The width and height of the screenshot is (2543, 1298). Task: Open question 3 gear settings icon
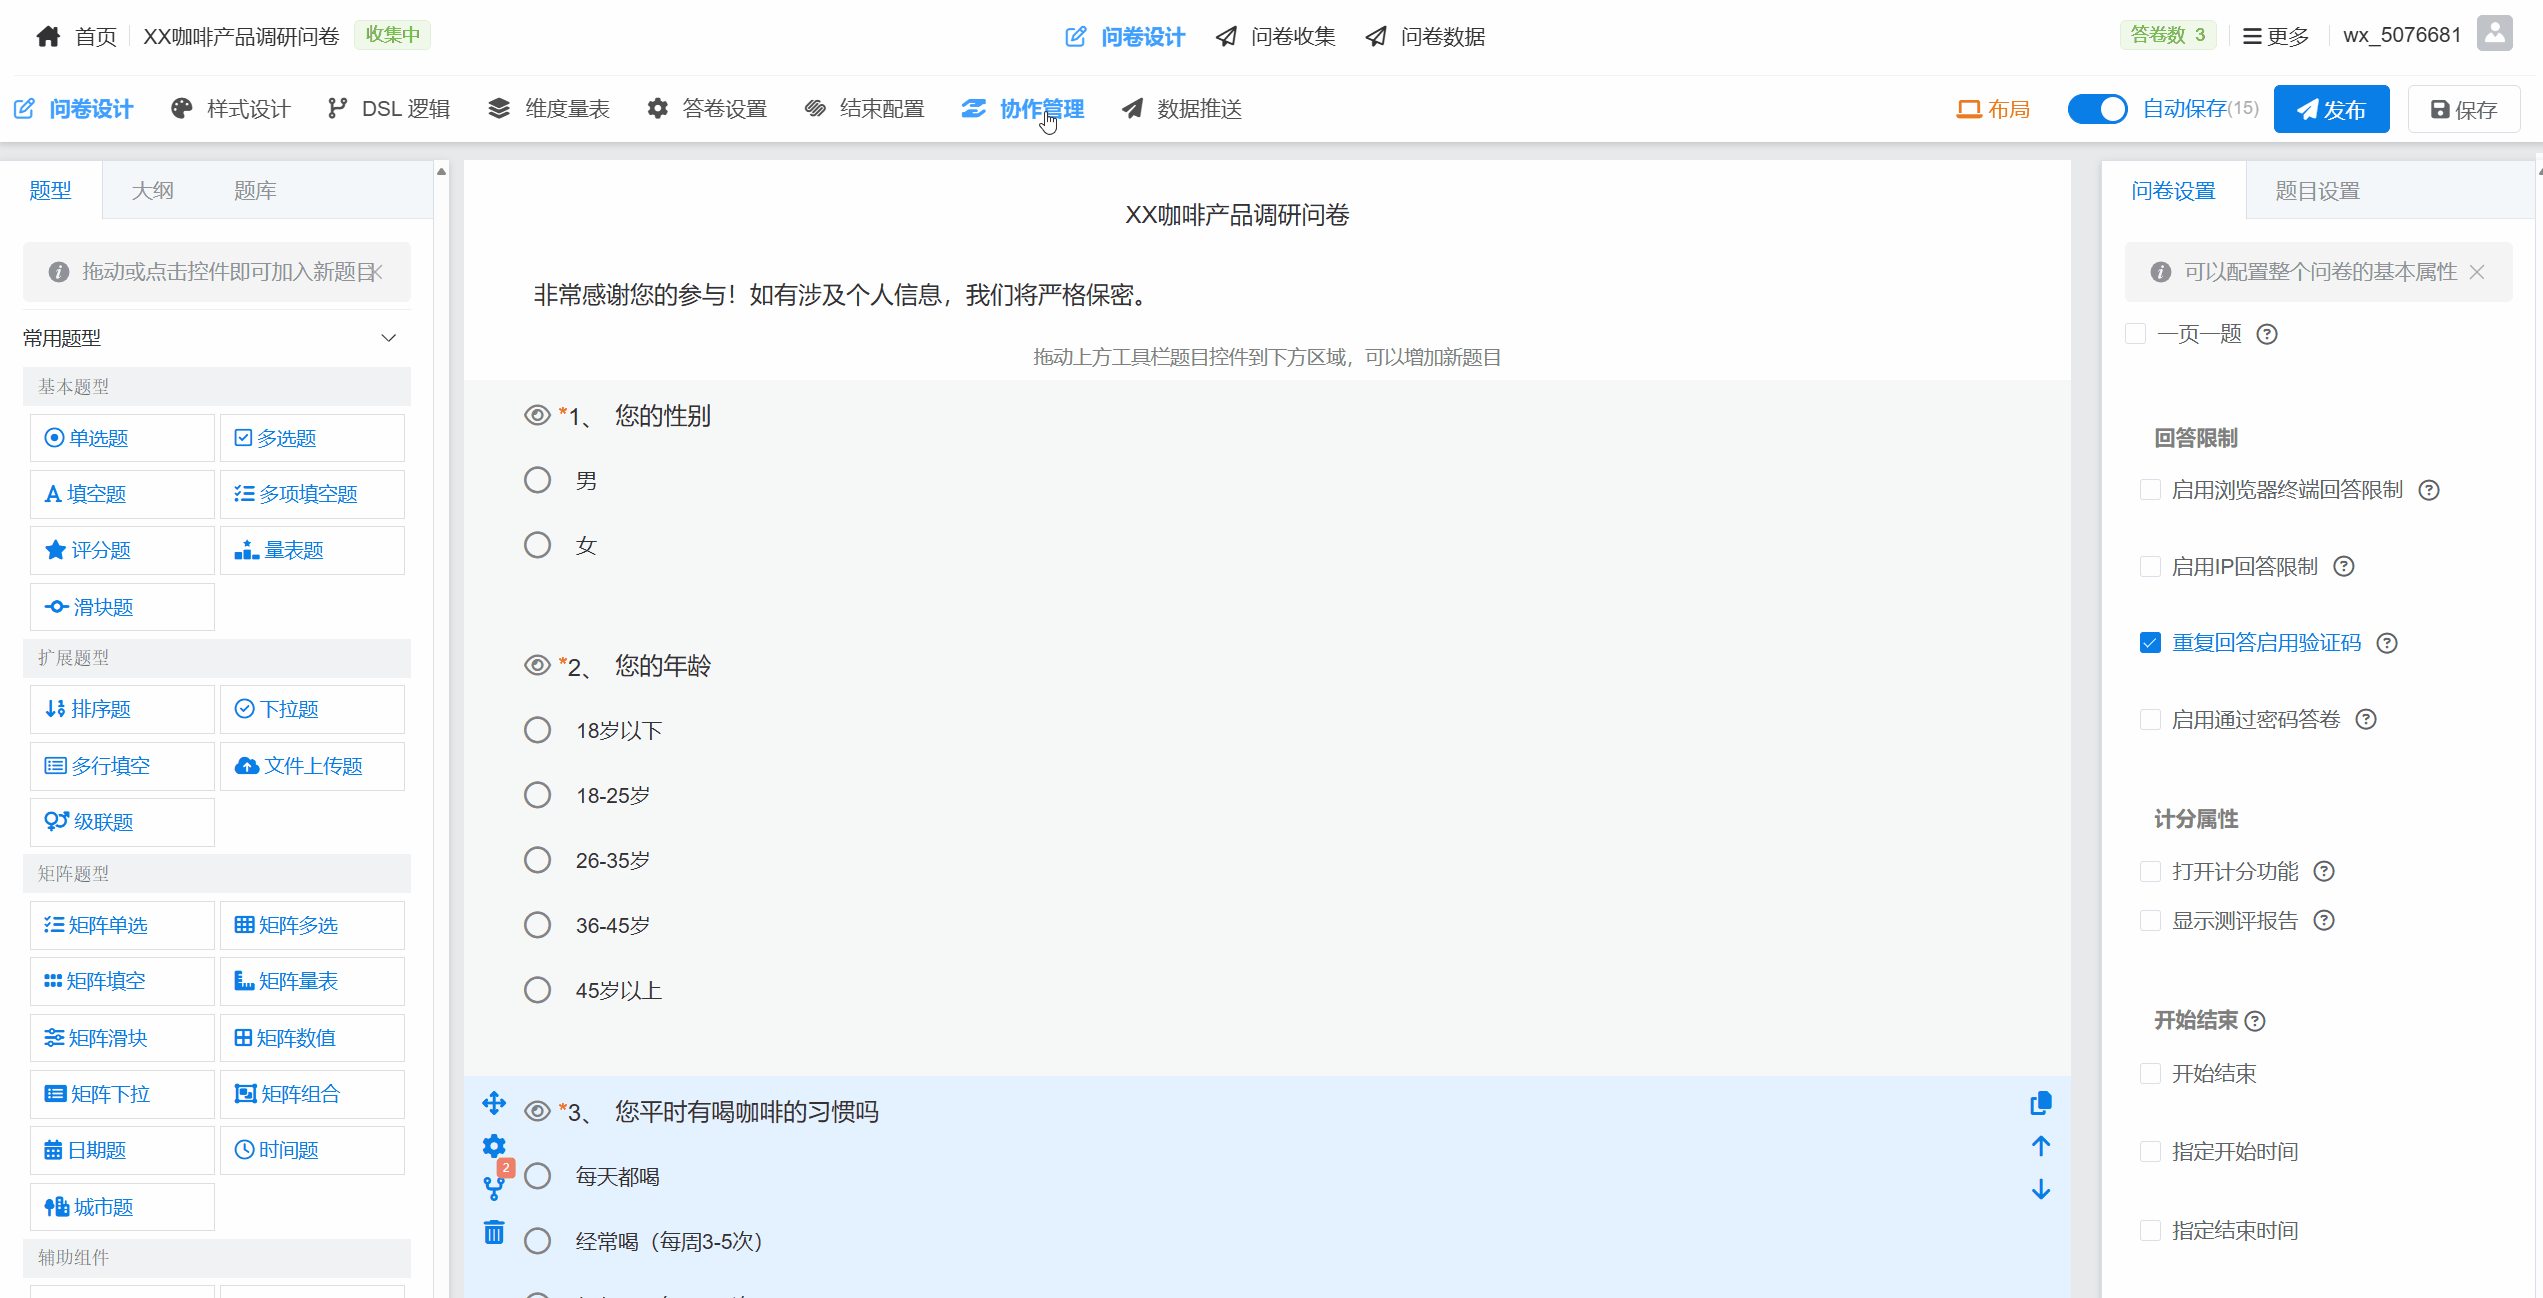click(494, 1146)
